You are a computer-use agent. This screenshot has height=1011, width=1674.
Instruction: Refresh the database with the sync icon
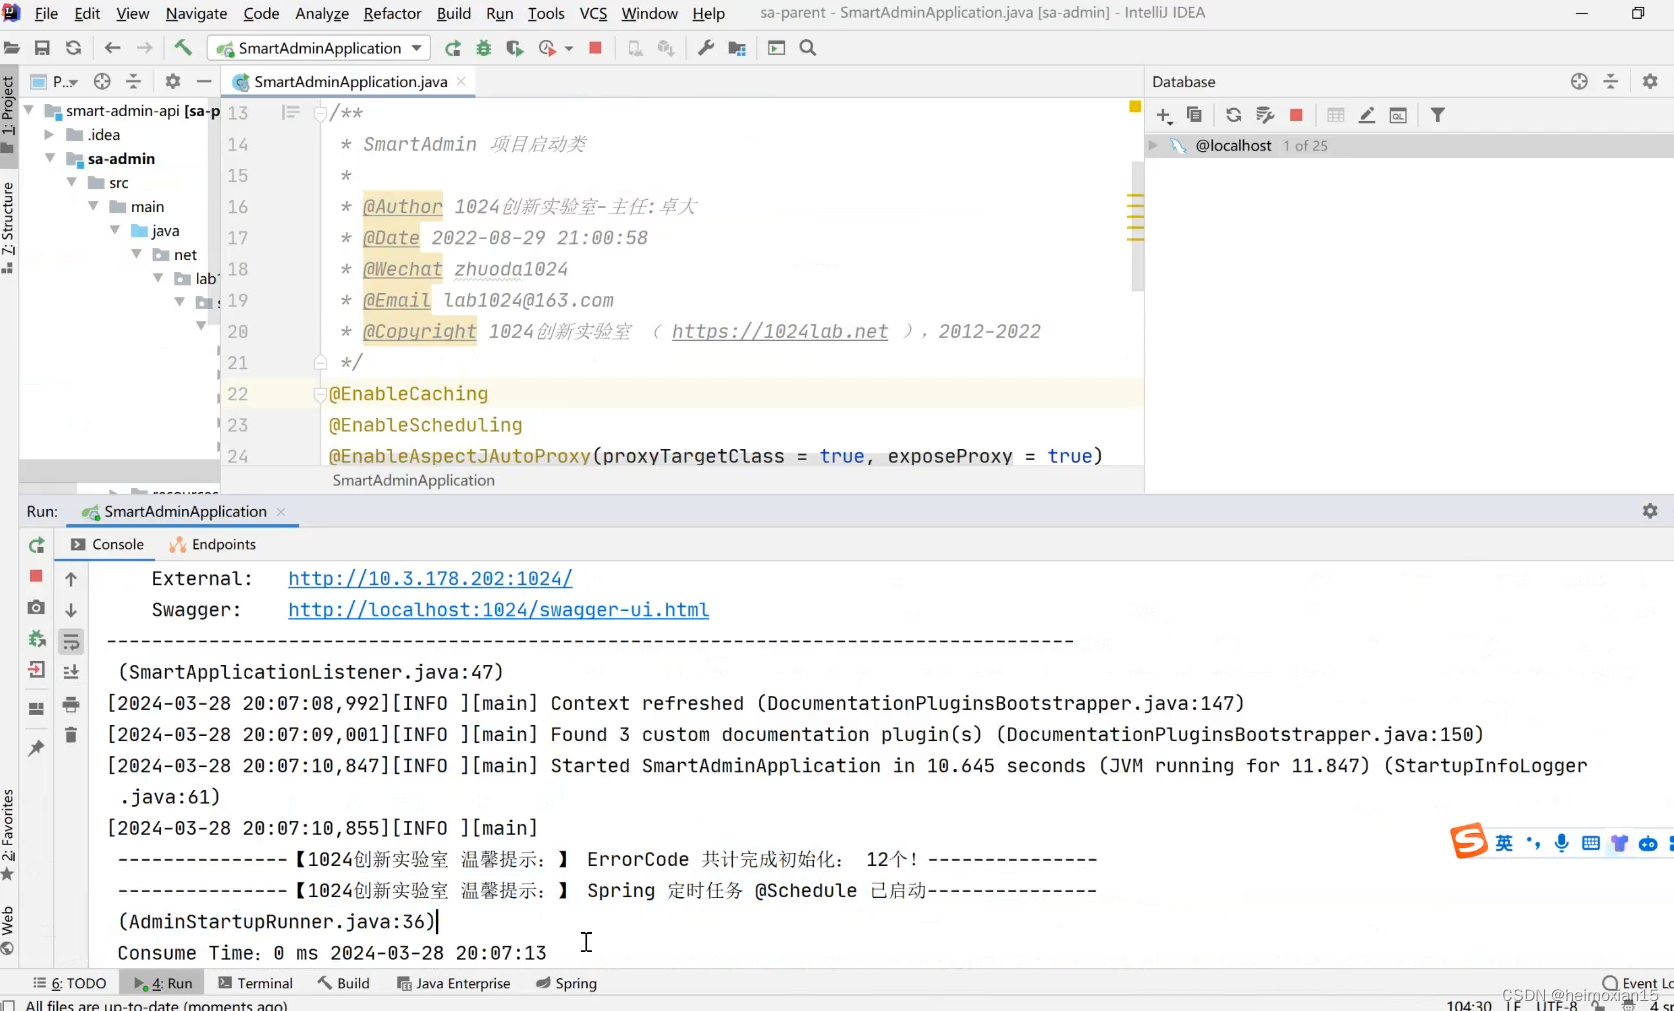coord(1233,115)
